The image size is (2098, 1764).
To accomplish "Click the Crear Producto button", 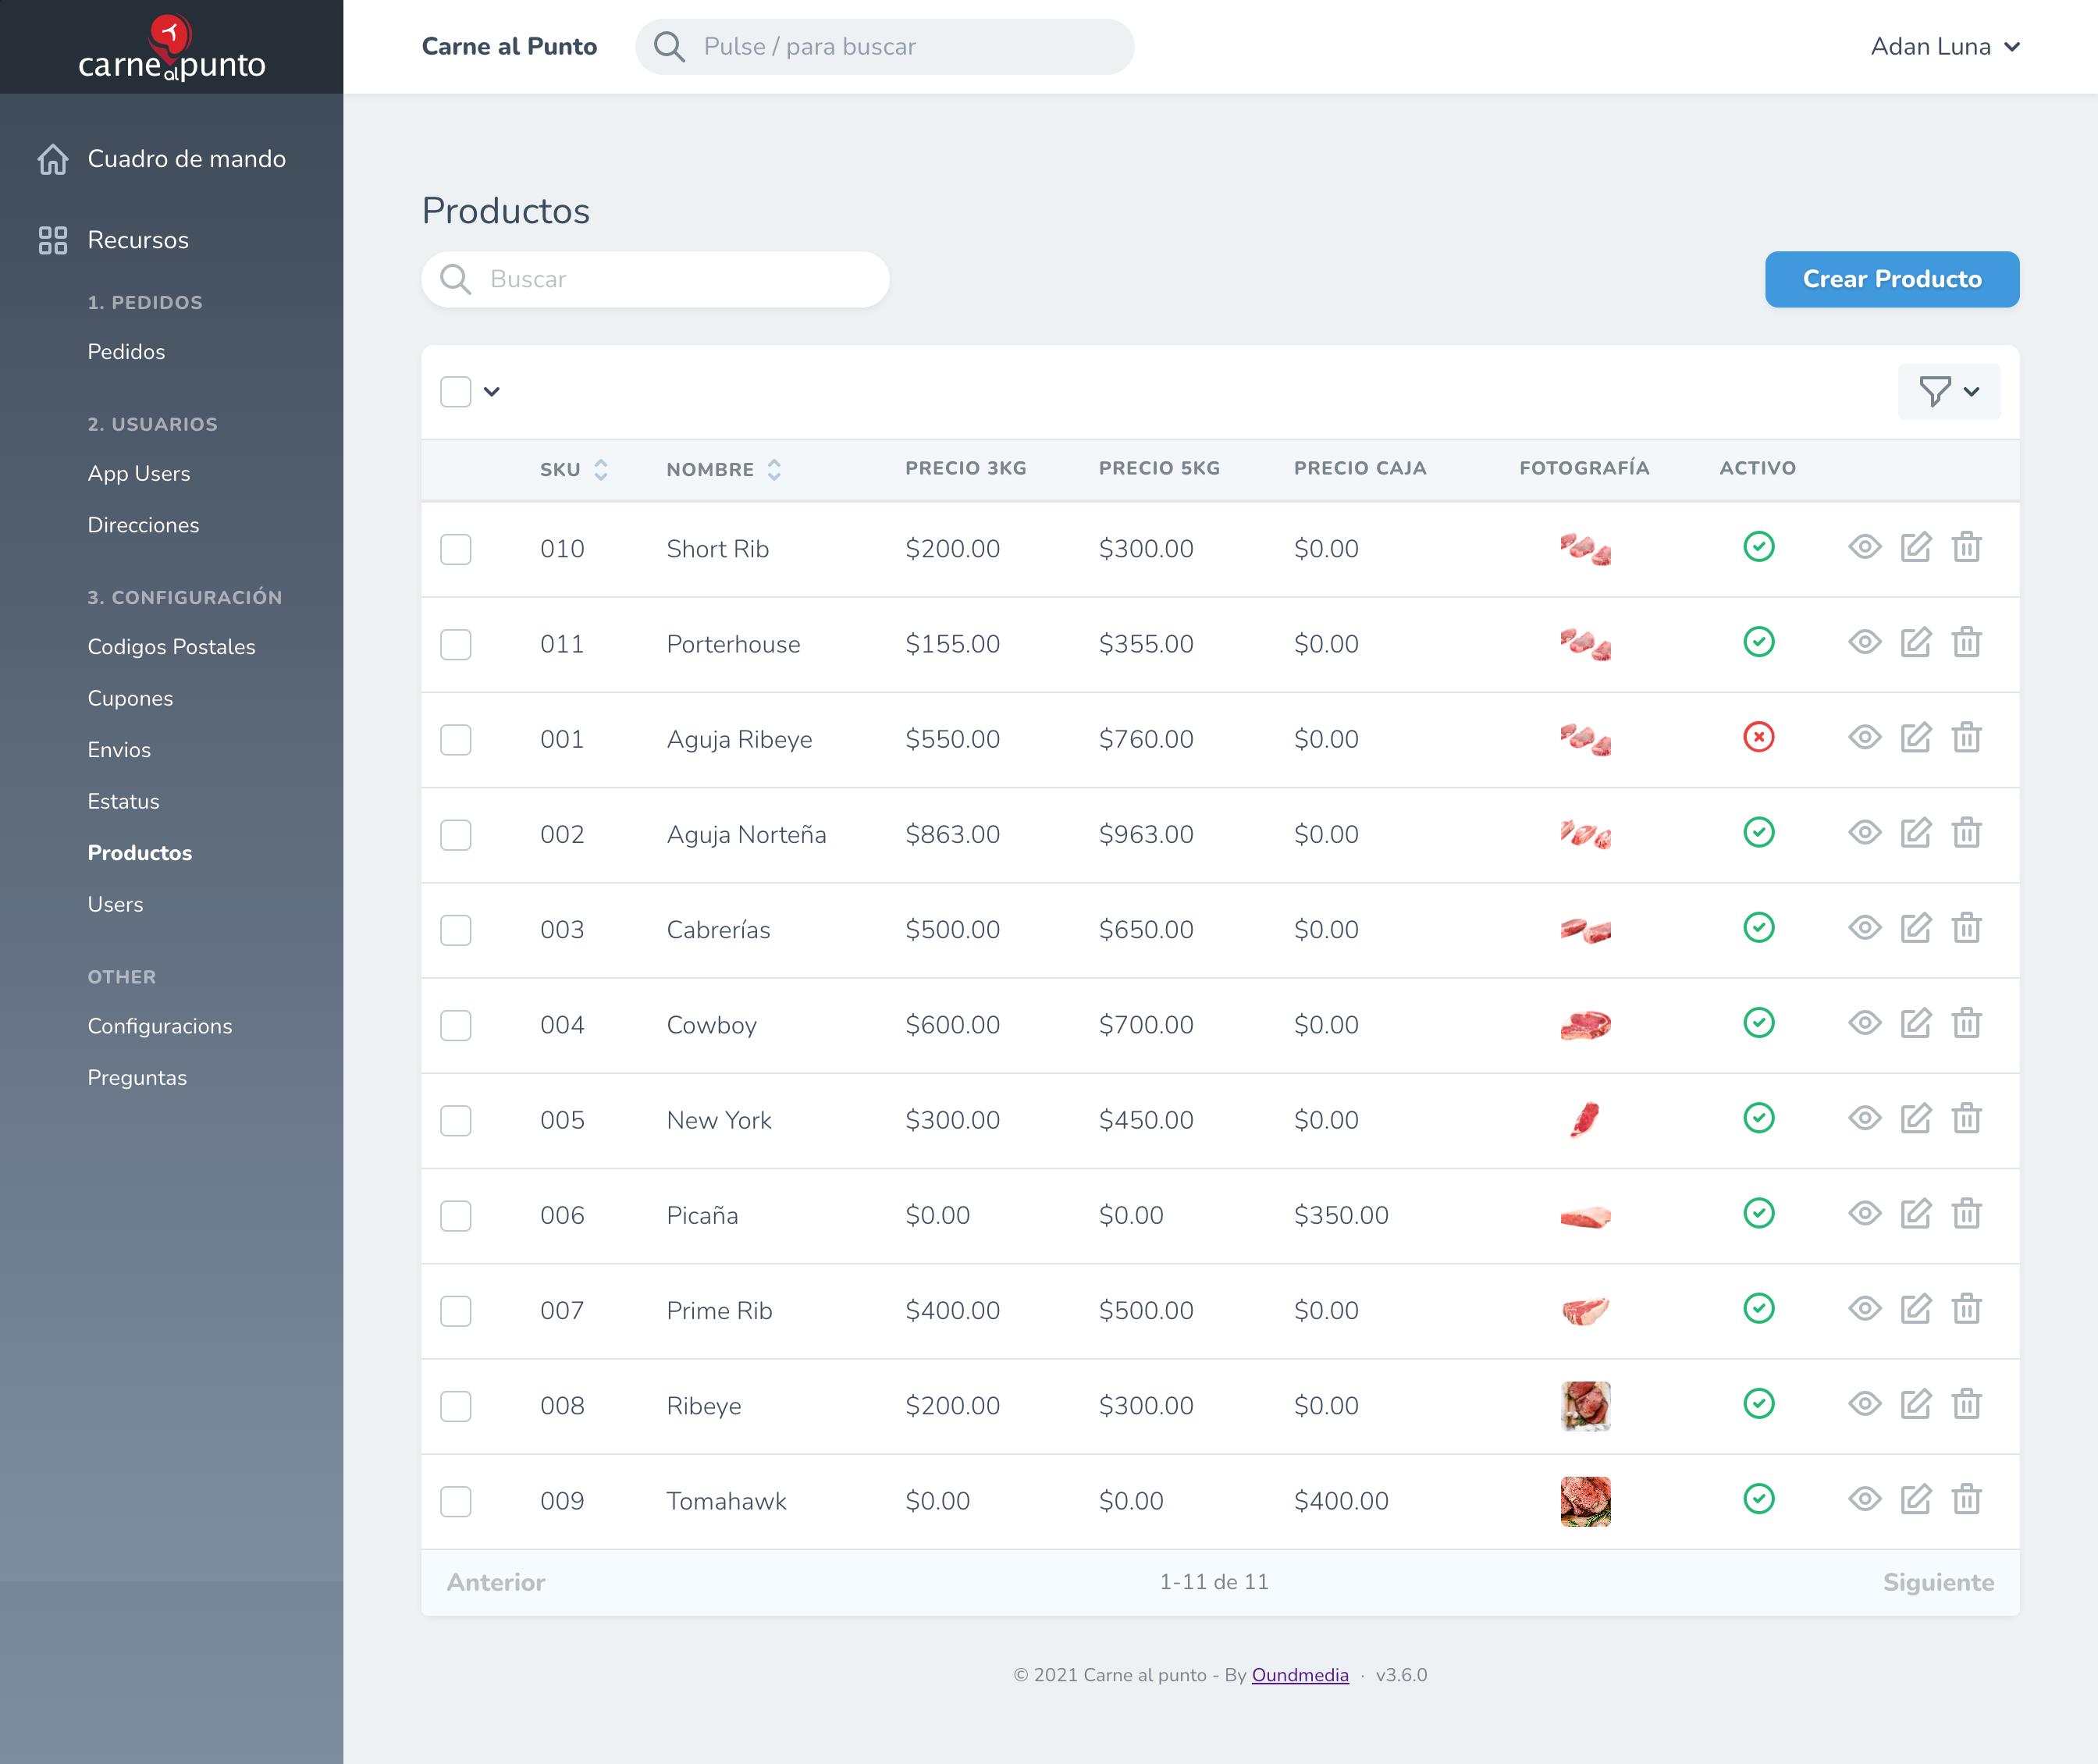I will tap(1892, 279).
